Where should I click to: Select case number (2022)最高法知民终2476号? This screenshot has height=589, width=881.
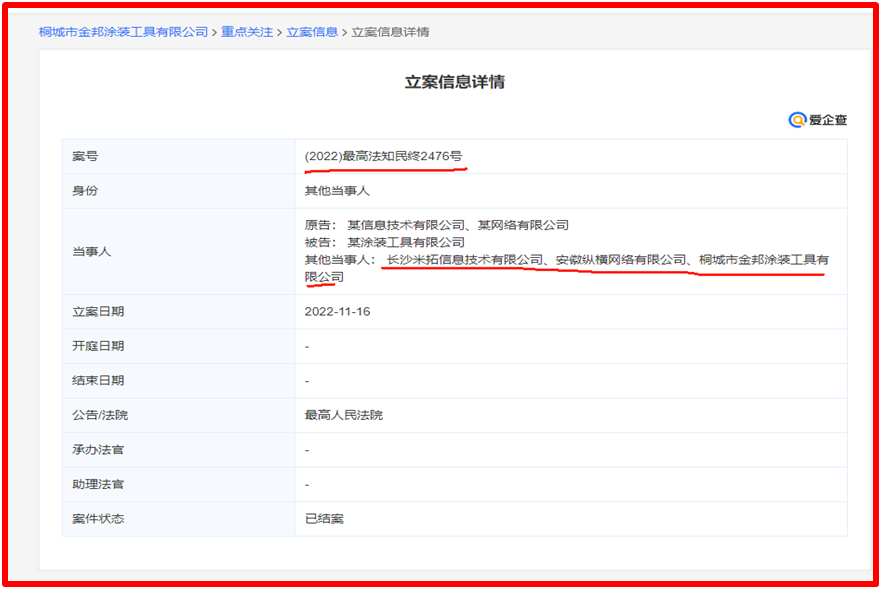(x=383, y=156)
